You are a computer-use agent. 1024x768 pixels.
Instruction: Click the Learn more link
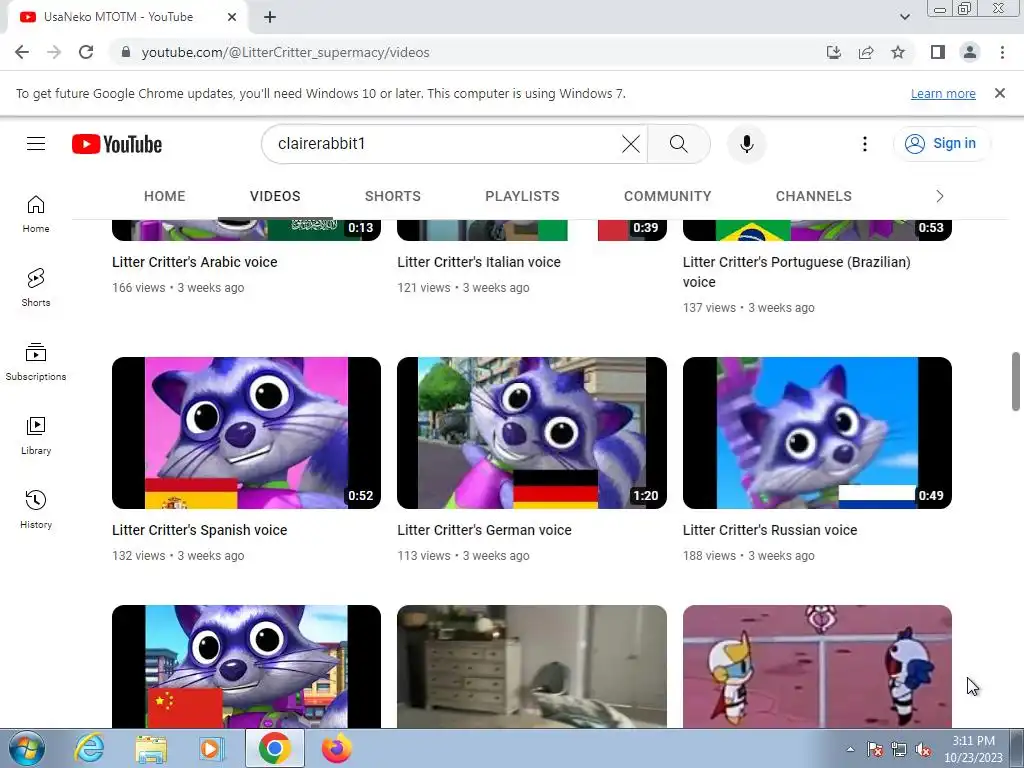[943, 93]
